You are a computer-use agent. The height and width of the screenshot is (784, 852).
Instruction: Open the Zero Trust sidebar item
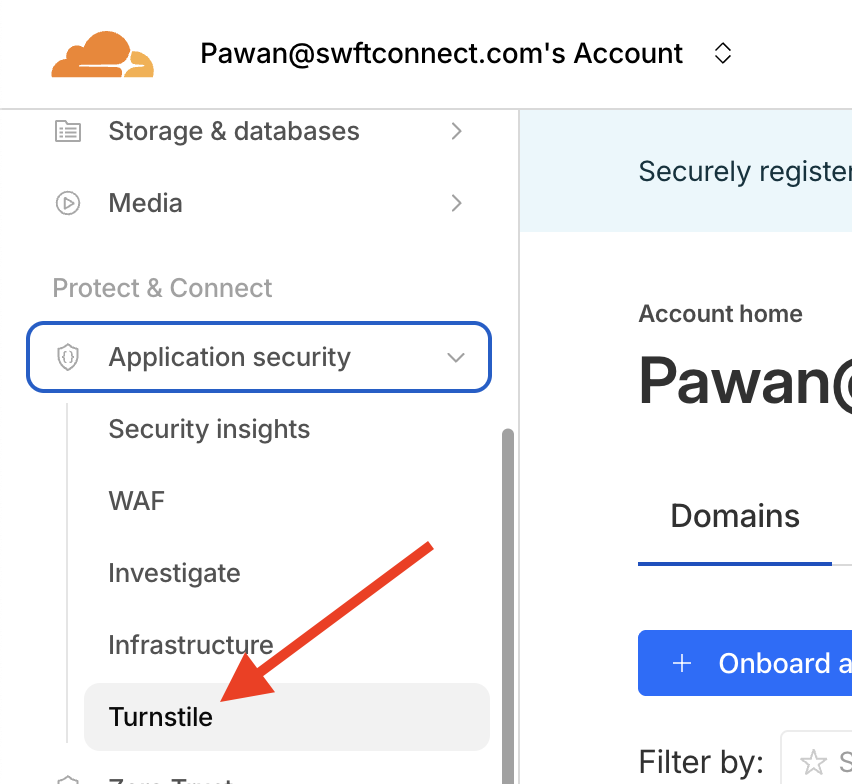[170, 779]
